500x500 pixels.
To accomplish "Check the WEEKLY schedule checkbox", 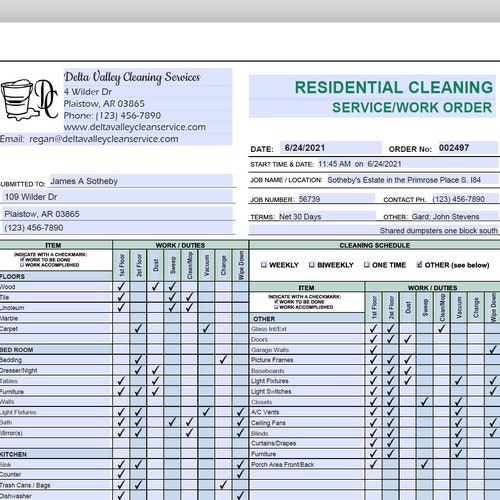I will tap(264, 265).
